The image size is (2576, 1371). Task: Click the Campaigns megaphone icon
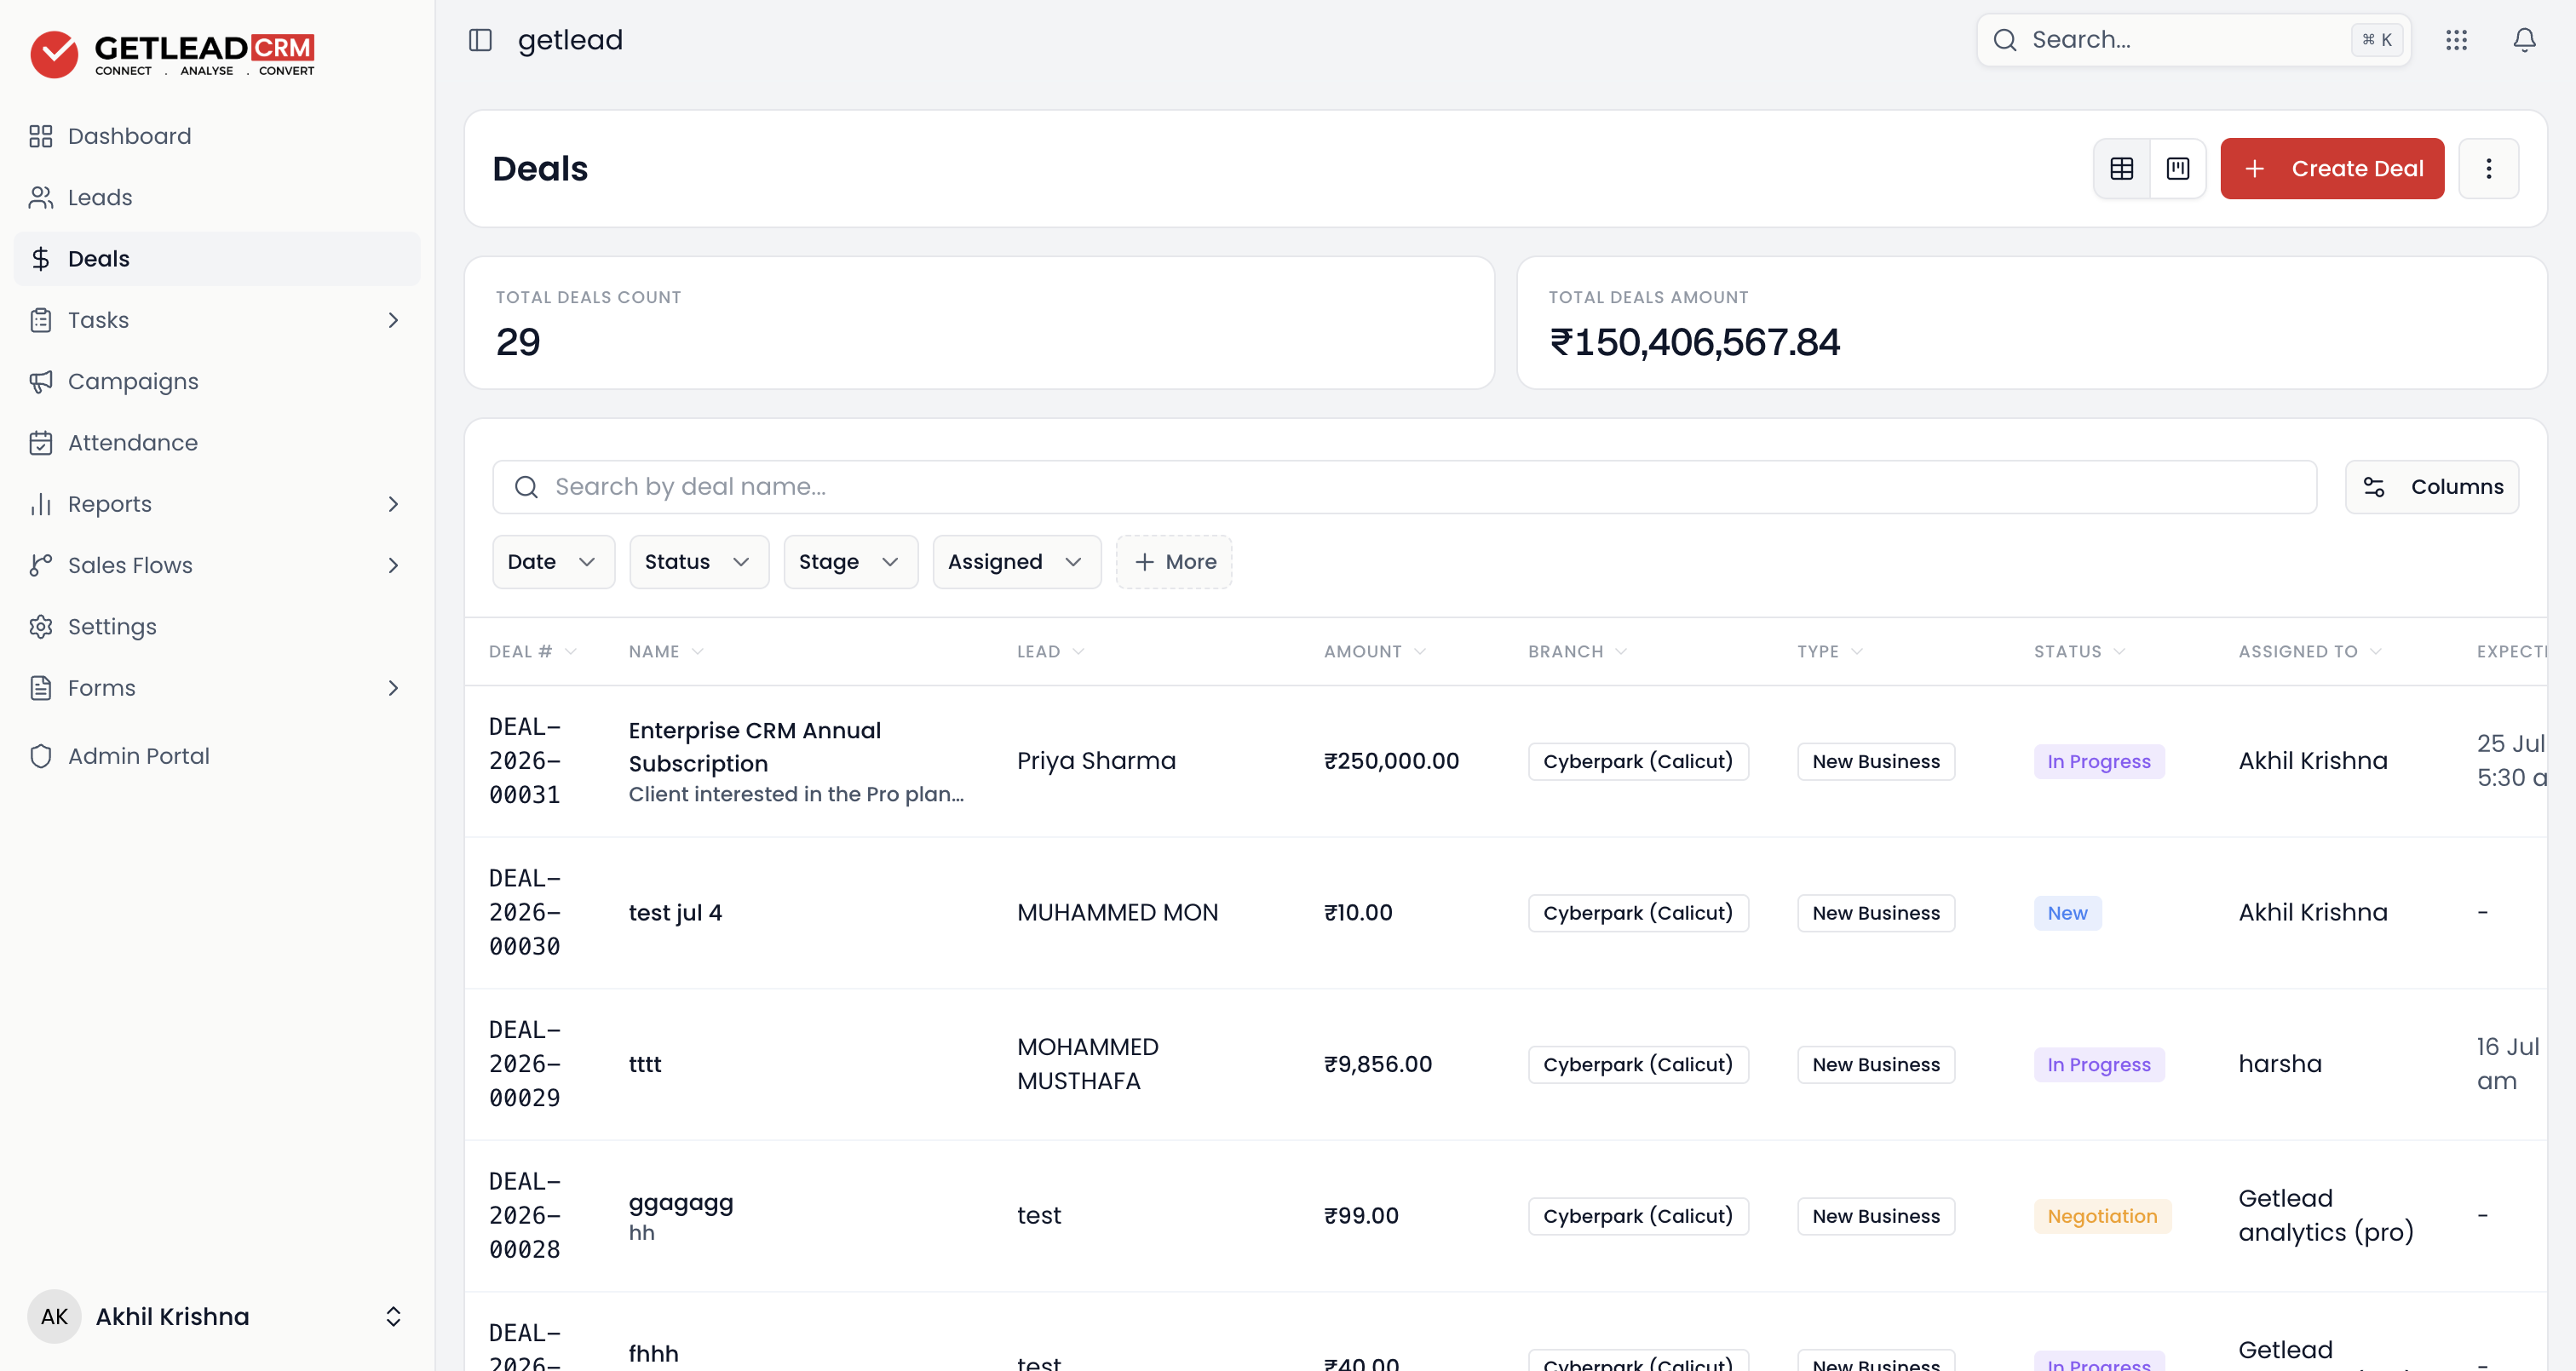click(41, 381)
